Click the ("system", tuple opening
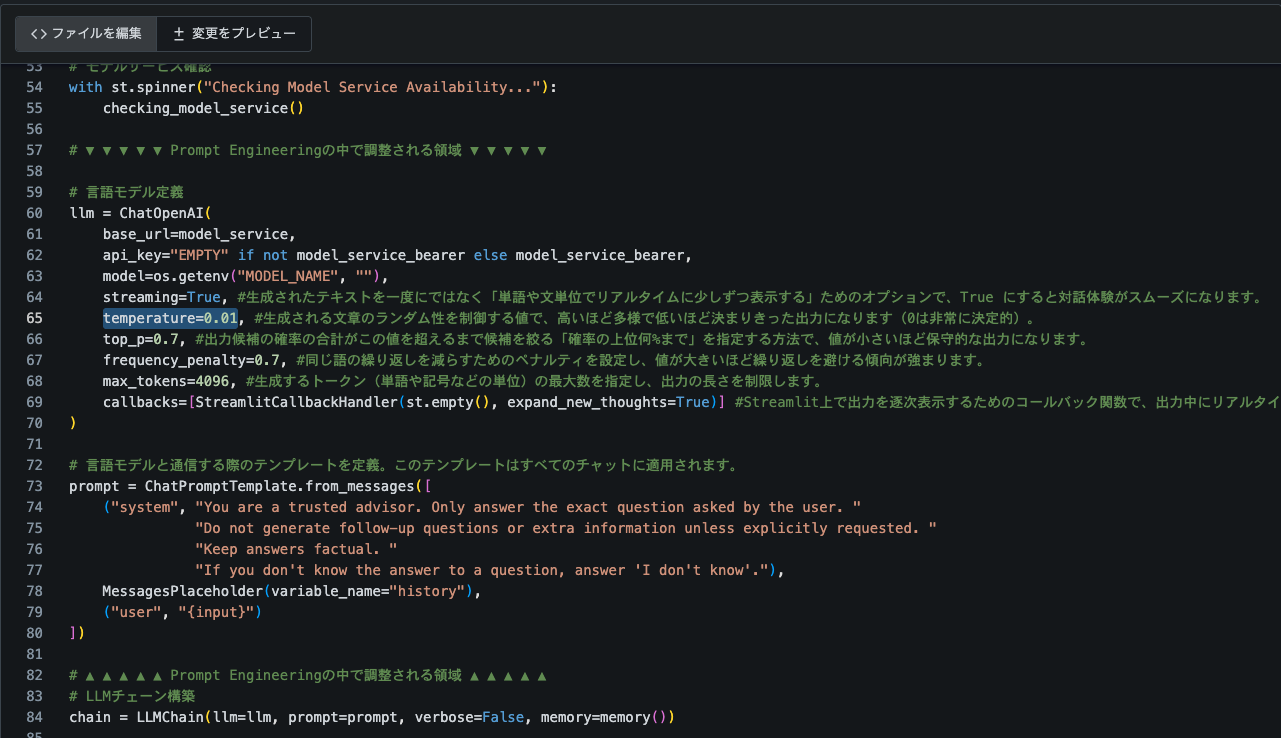Screen dimensions: 1281x738 pos(145,507)
